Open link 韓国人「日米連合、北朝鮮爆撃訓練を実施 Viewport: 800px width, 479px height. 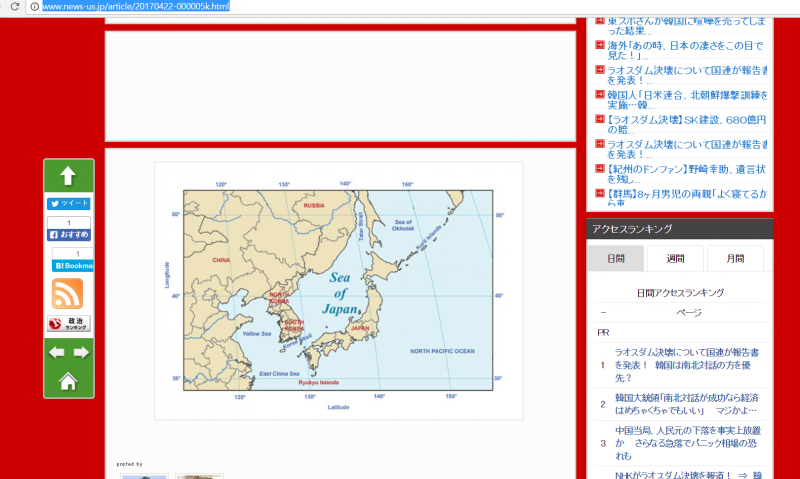[x=684, y=100]
